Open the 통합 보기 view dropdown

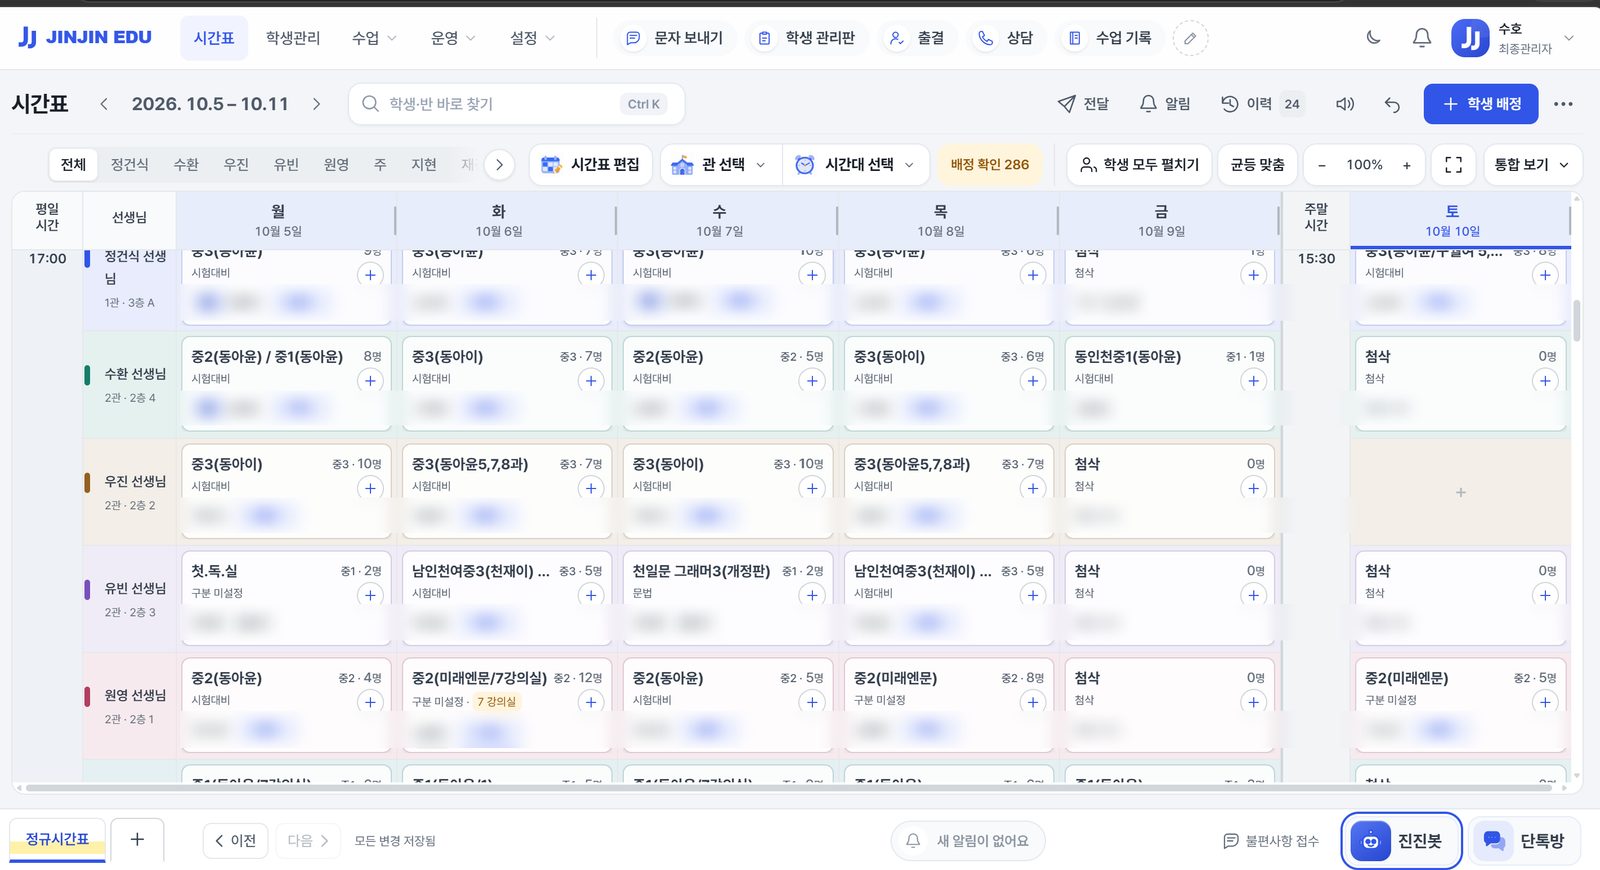point(1531,165)
